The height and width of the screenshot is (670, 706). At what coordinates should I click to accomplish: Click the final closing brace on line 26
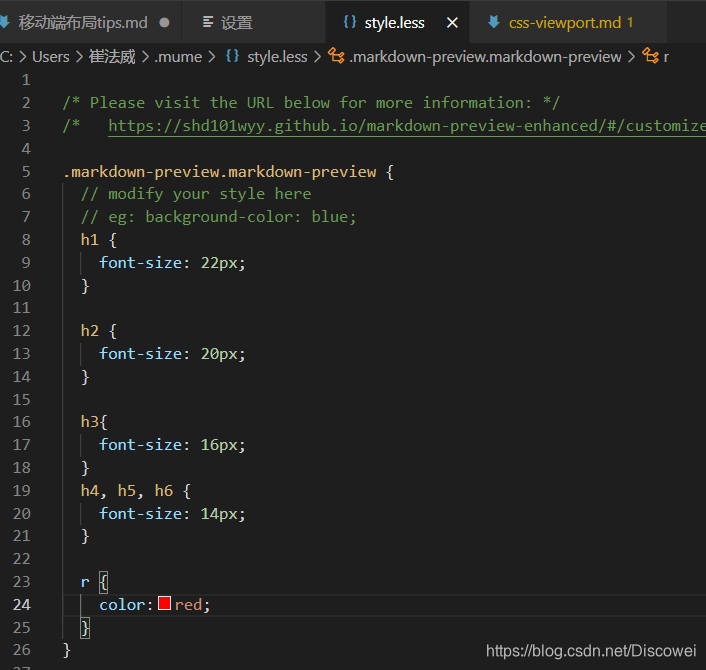[x=67, y=650]
